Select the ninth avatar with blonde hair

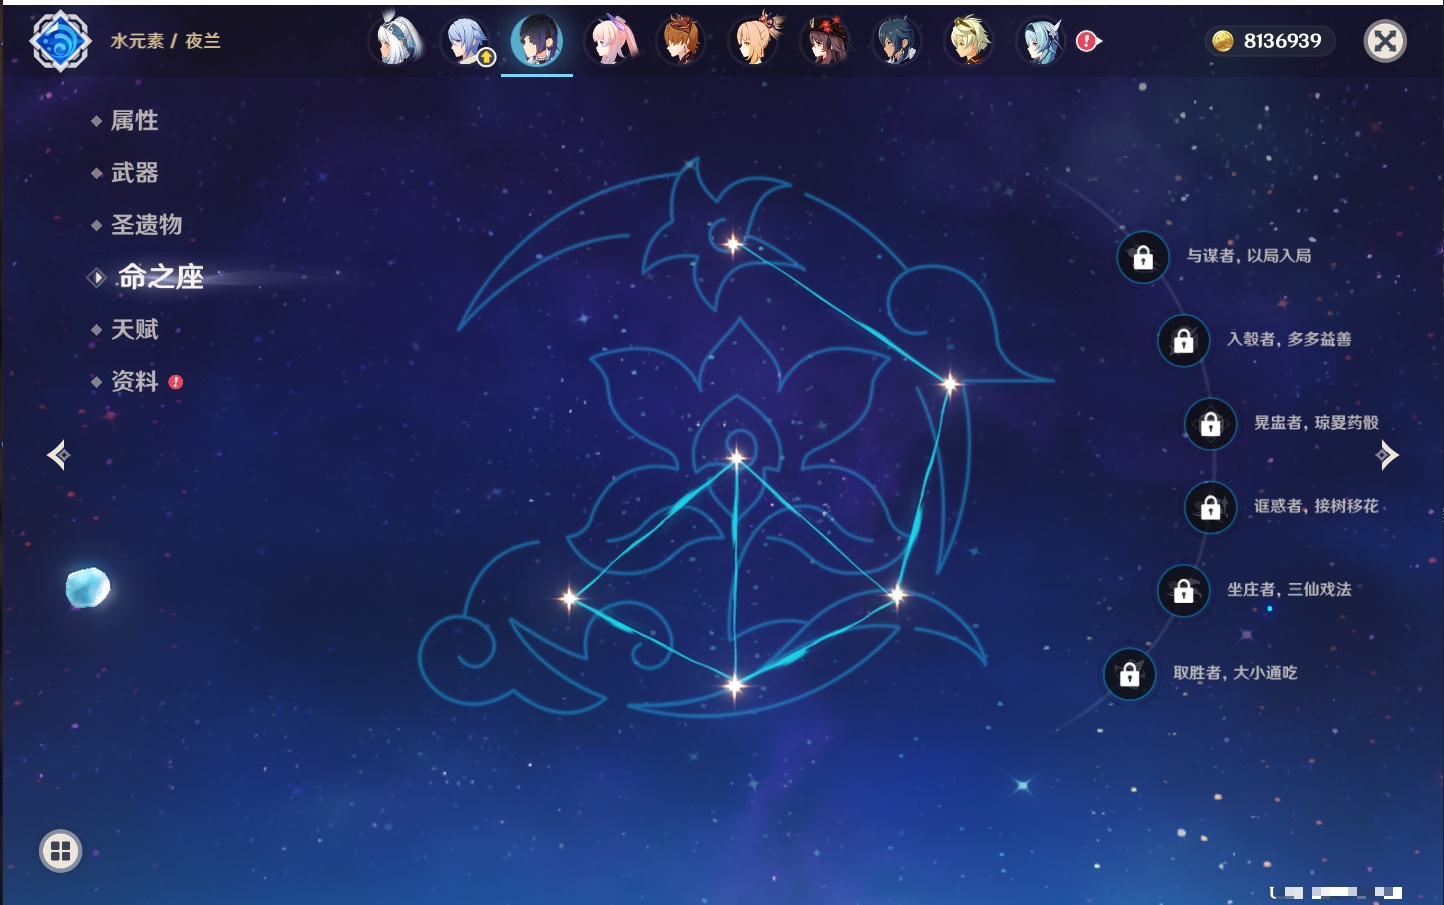pyautogui.click(x=969, y=41)
